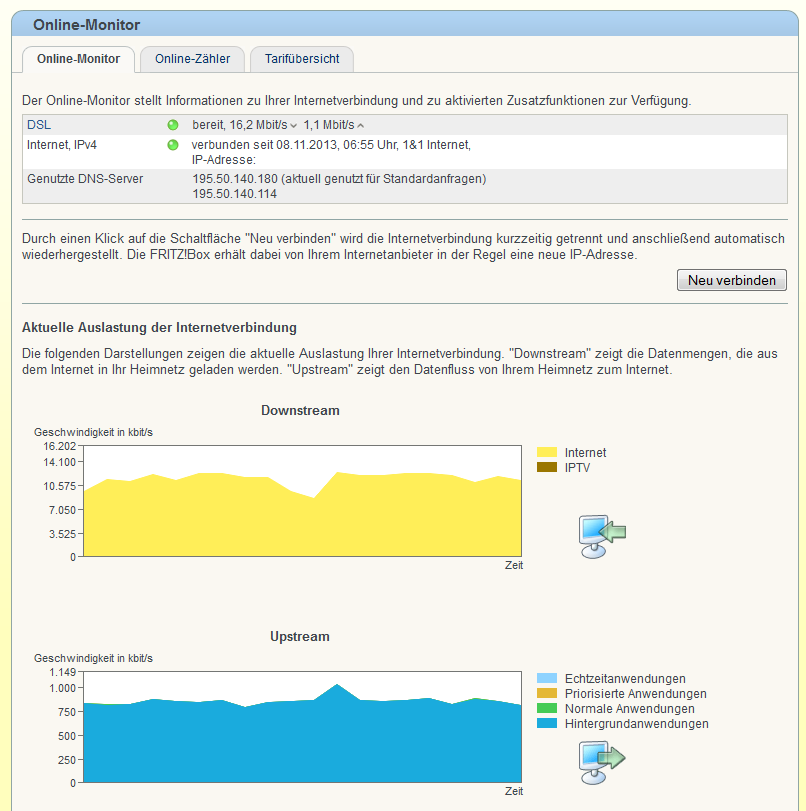806x811 pixels.
Task: Click the 1.149 axis label in Upstream
Action: coord(63,672)
